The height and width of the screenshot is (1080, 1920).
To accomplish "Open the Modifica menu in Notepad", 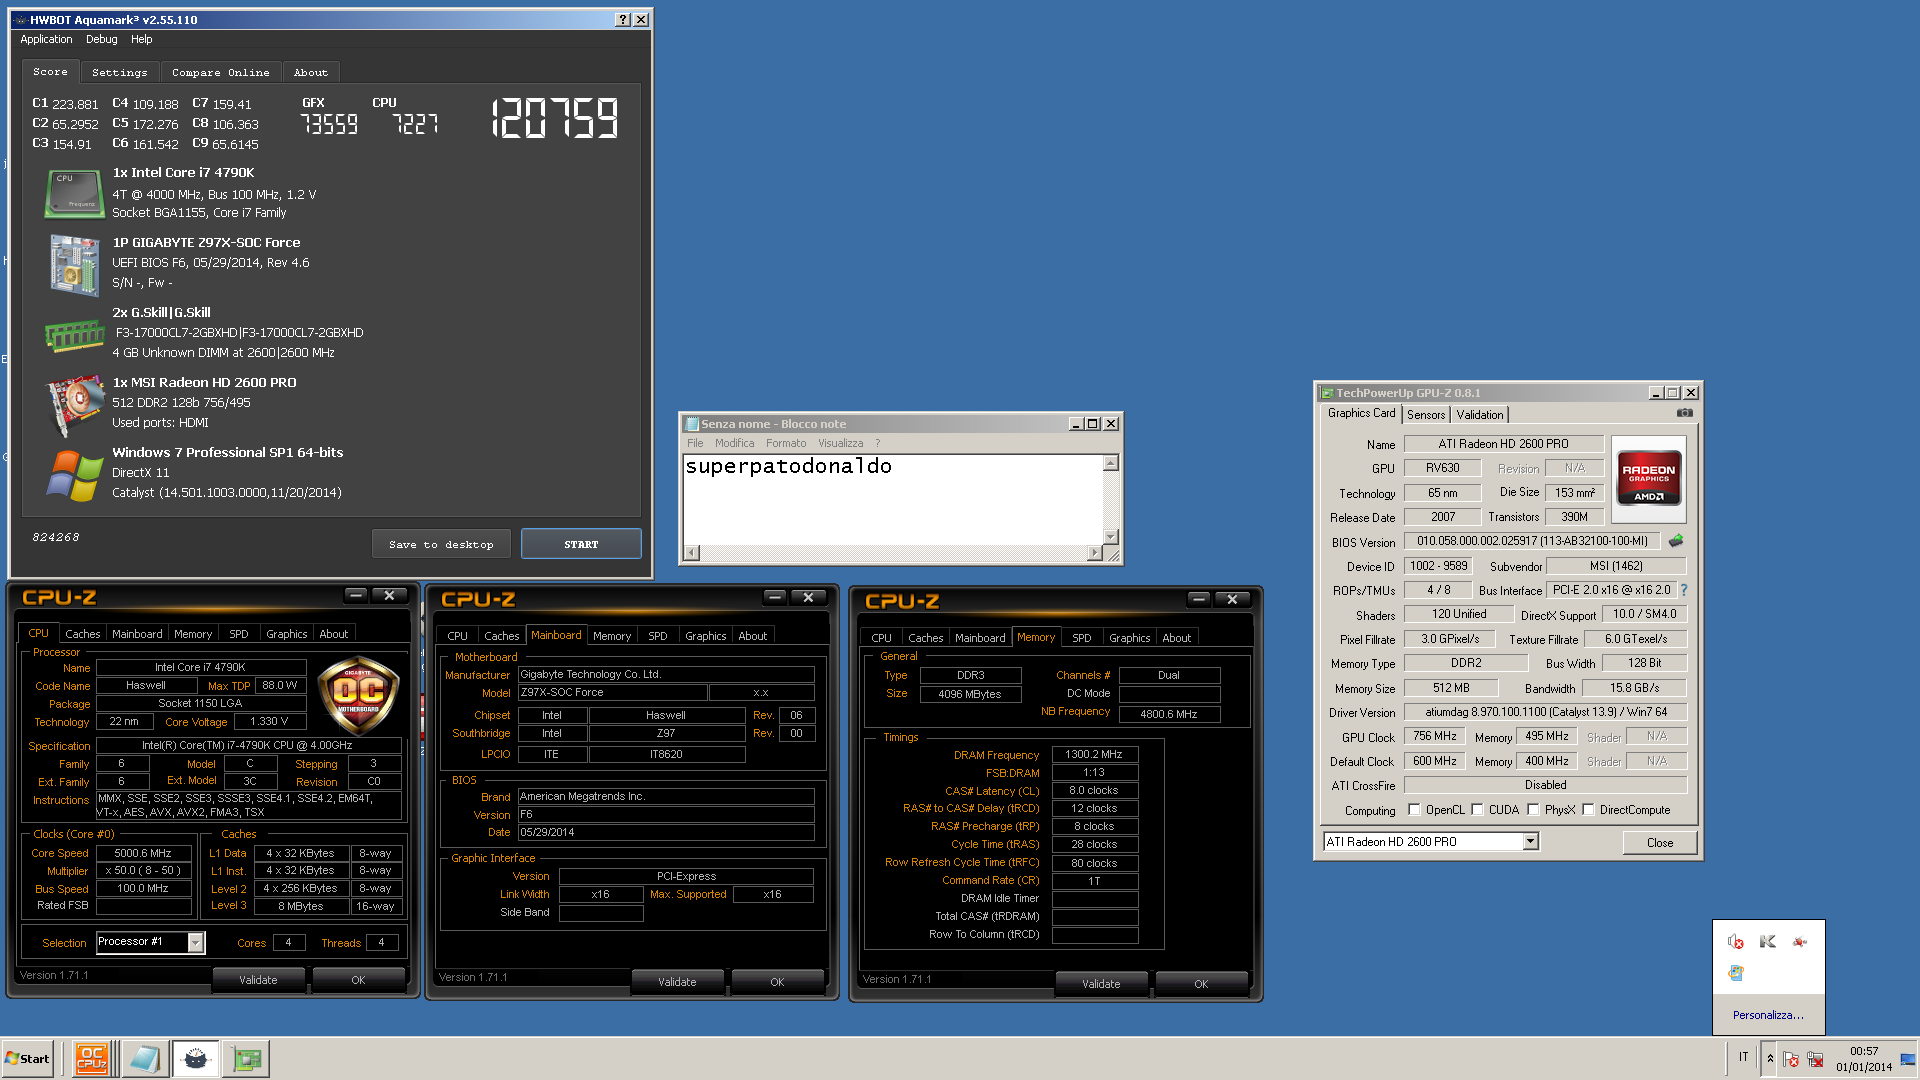I will 734,443.
